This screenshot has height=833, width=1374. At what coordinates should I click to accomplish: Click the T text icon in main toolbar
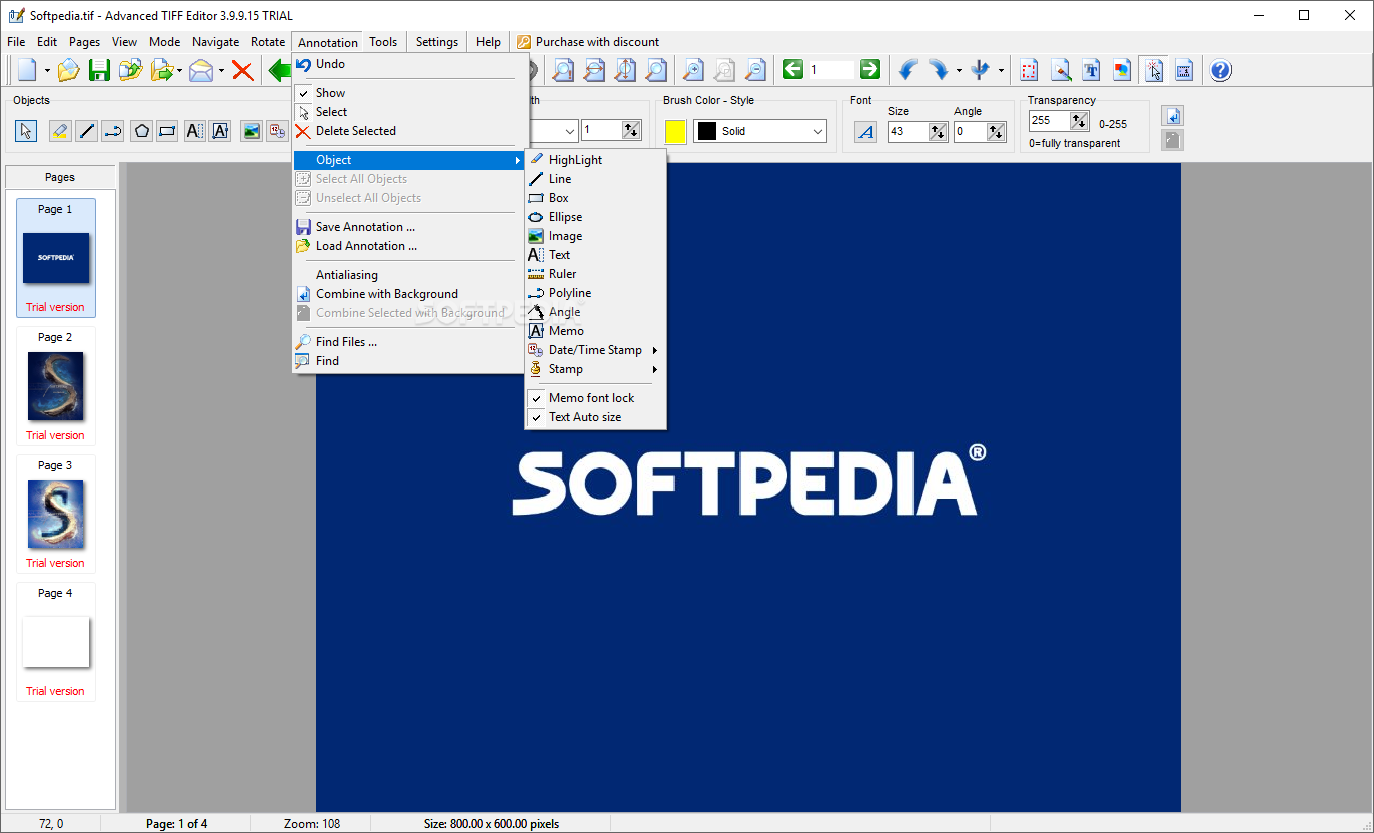point(1091,70)
